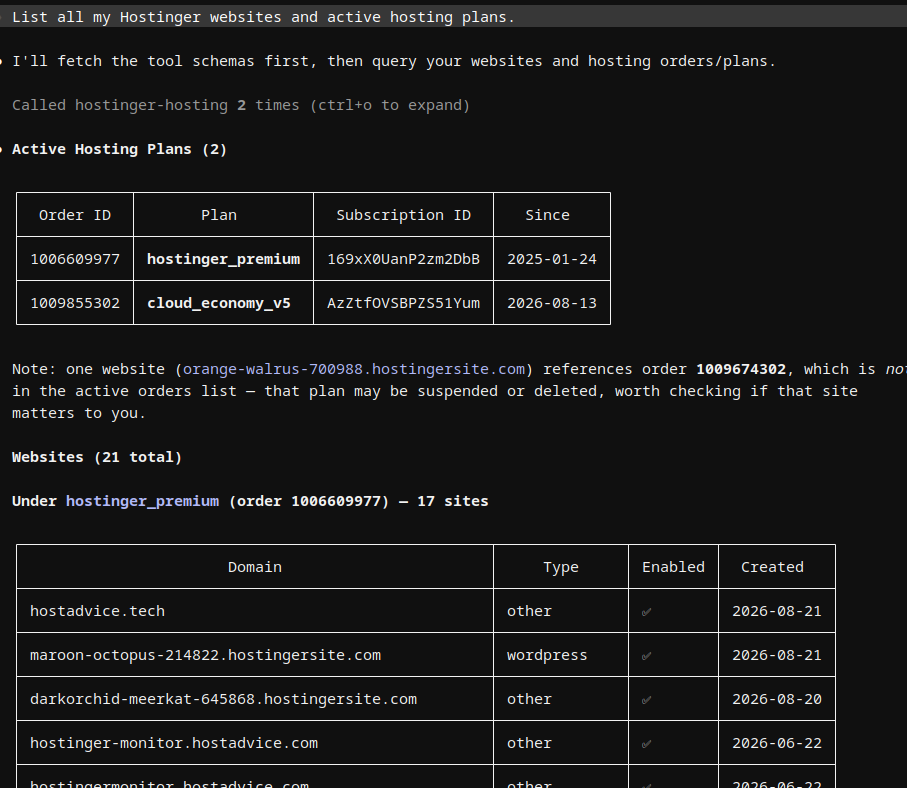Image resolution: width=907 pixels, height=788 pixels.
Task: Select order ID 1006609977 cell
Action: [75, 259]
